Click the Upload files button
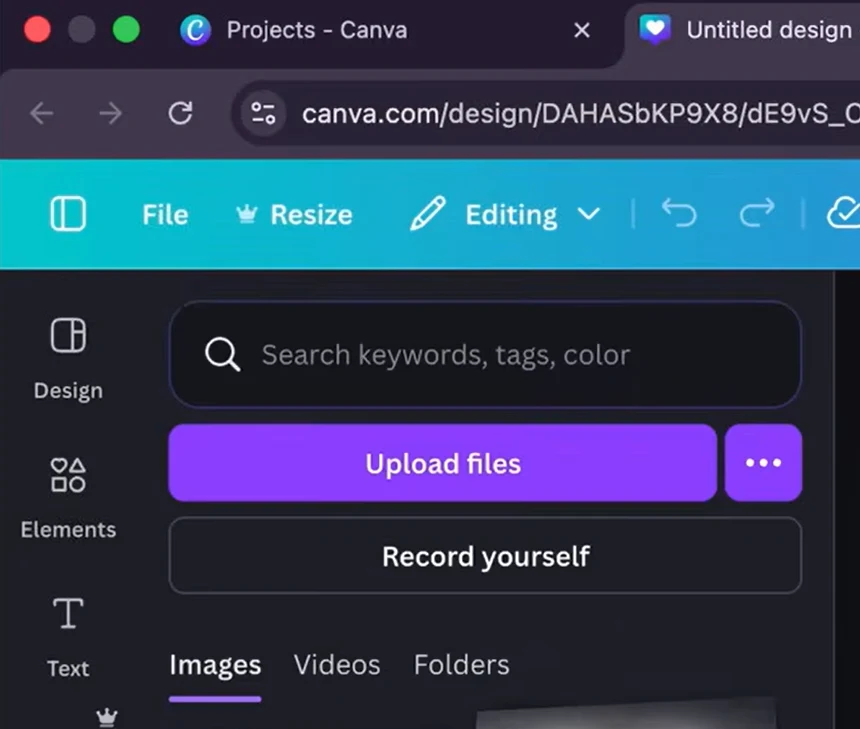 pos(443,463)
